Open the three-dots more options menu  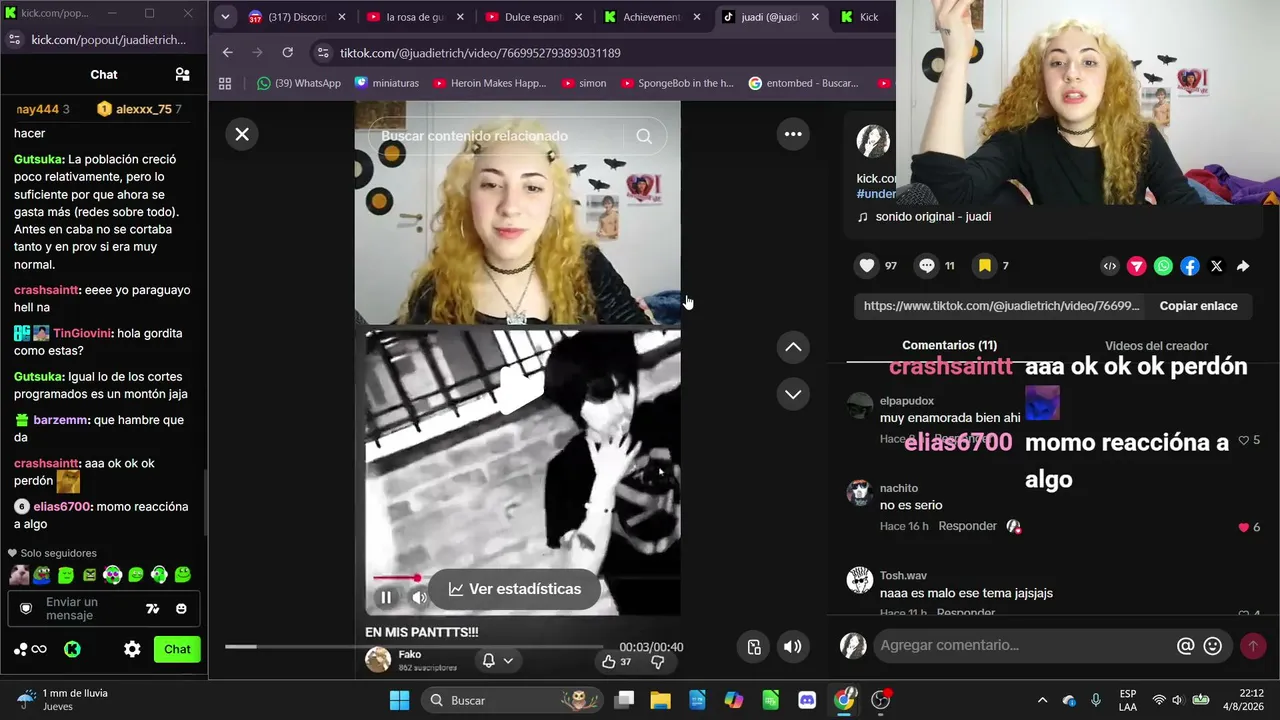point(793,134)
